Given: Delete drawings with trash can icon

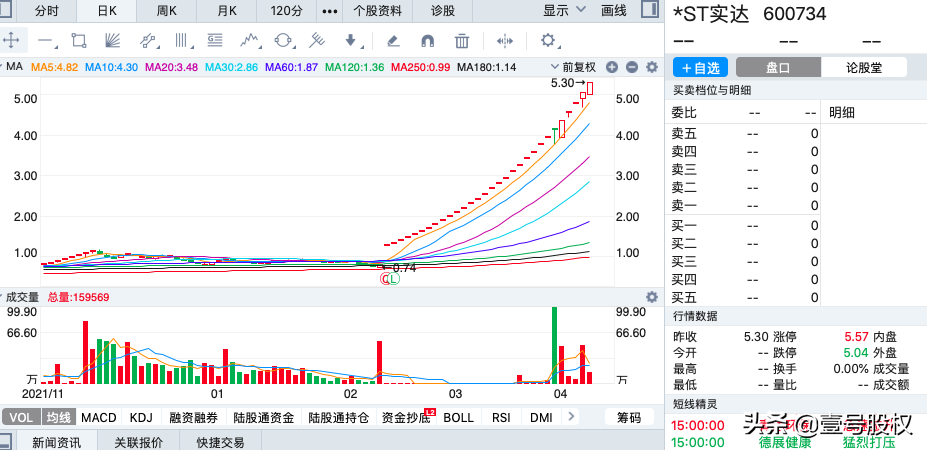Looking at the screenshot, I should click(461, 41).
